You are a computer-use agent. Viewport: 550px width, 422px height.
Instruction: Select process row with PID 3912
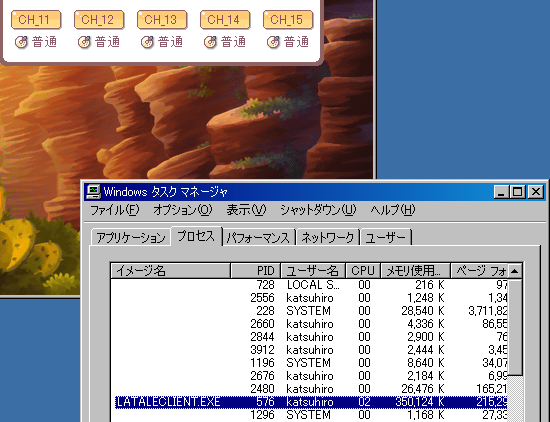click(309, 350)
